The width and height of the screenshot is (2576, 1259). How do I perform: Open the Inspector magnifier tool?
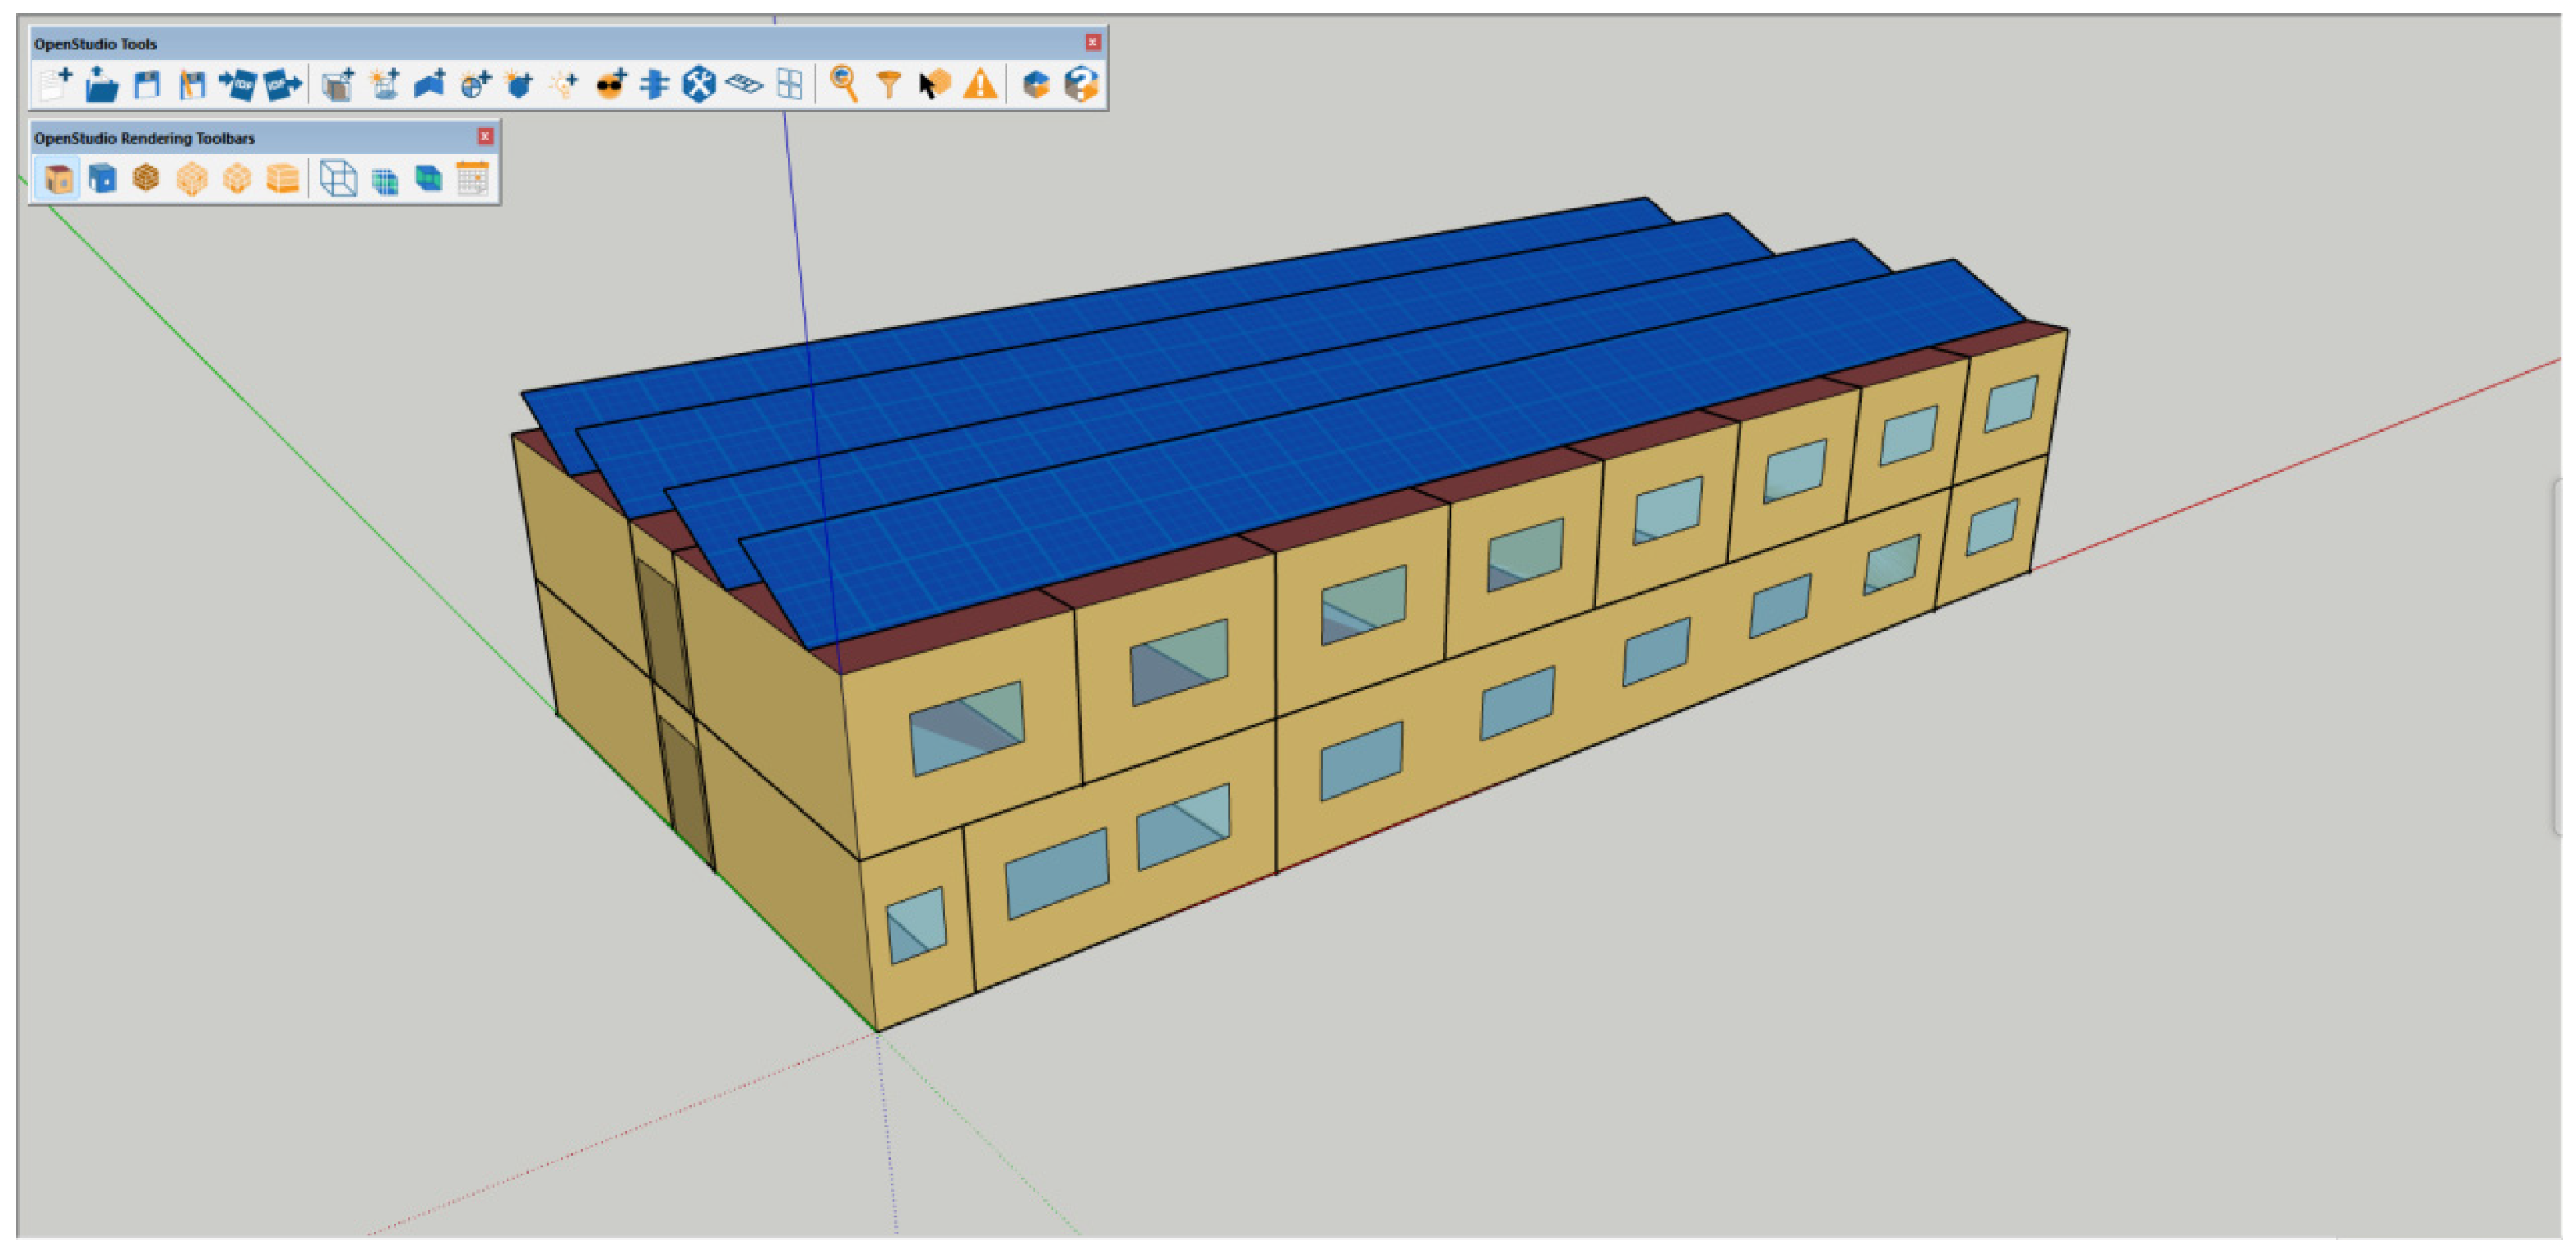pos(844,84)
